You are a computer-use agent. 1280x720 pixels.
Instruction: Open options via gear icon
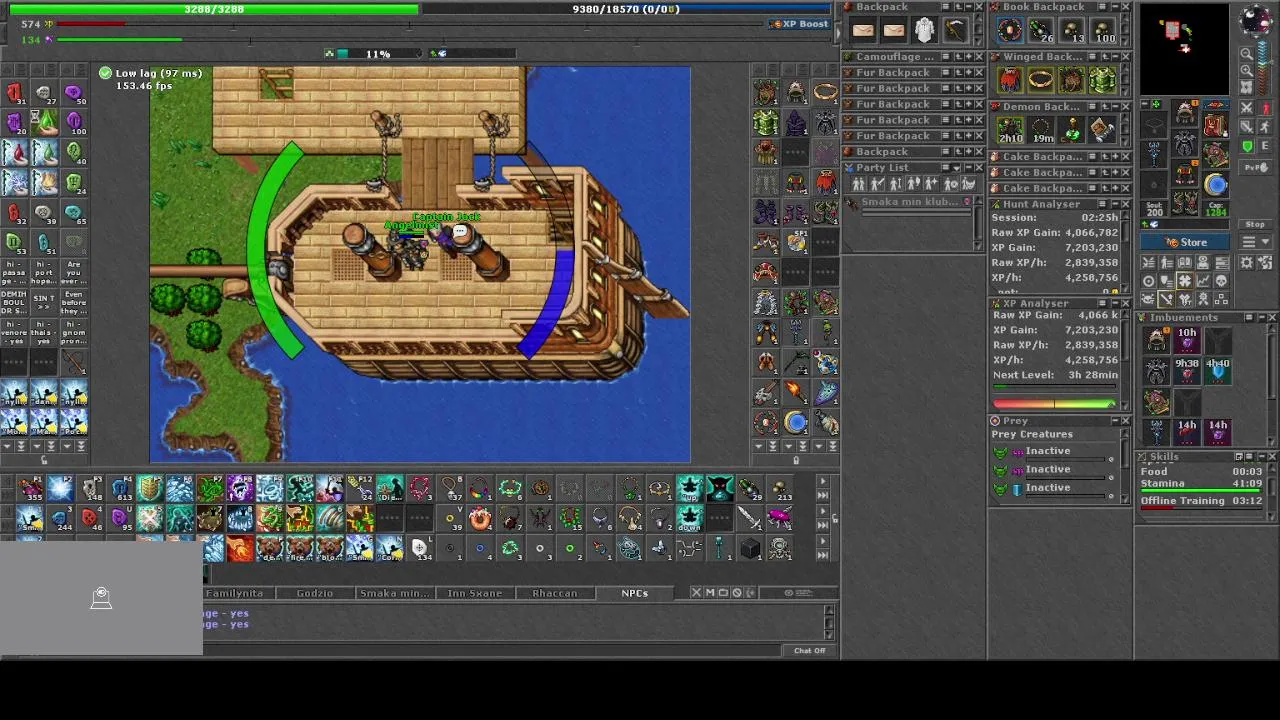(1247, 262)
